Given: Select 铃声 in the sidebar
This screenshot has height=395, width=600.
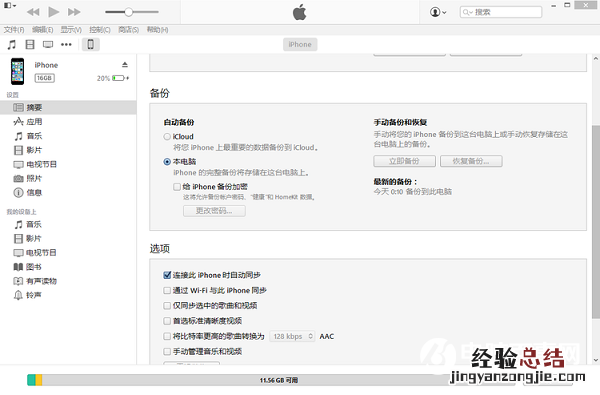Looking at the screenshot, I should (68, 295).
